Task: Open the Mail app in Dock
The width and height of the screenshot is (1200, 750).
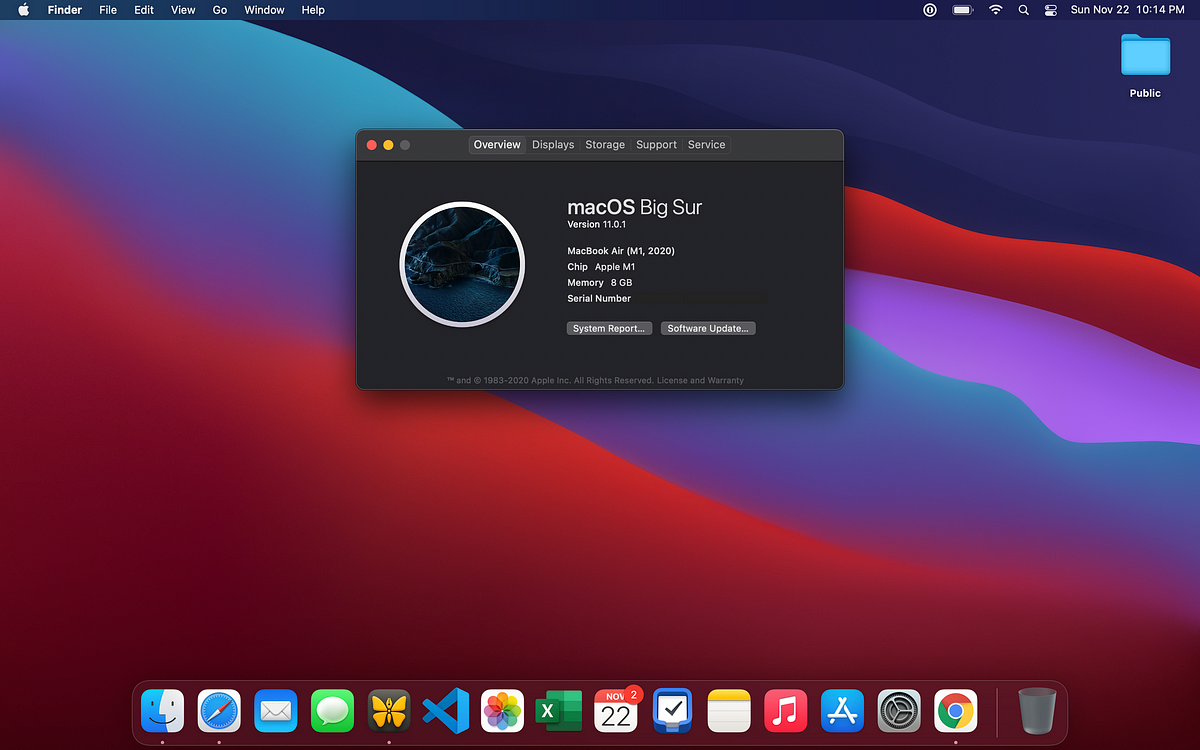Action: [276, 711]
